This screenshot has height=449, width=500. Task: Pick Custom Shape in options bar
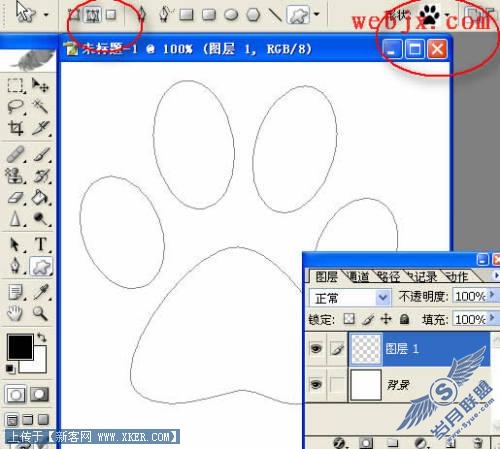(299, 15)
